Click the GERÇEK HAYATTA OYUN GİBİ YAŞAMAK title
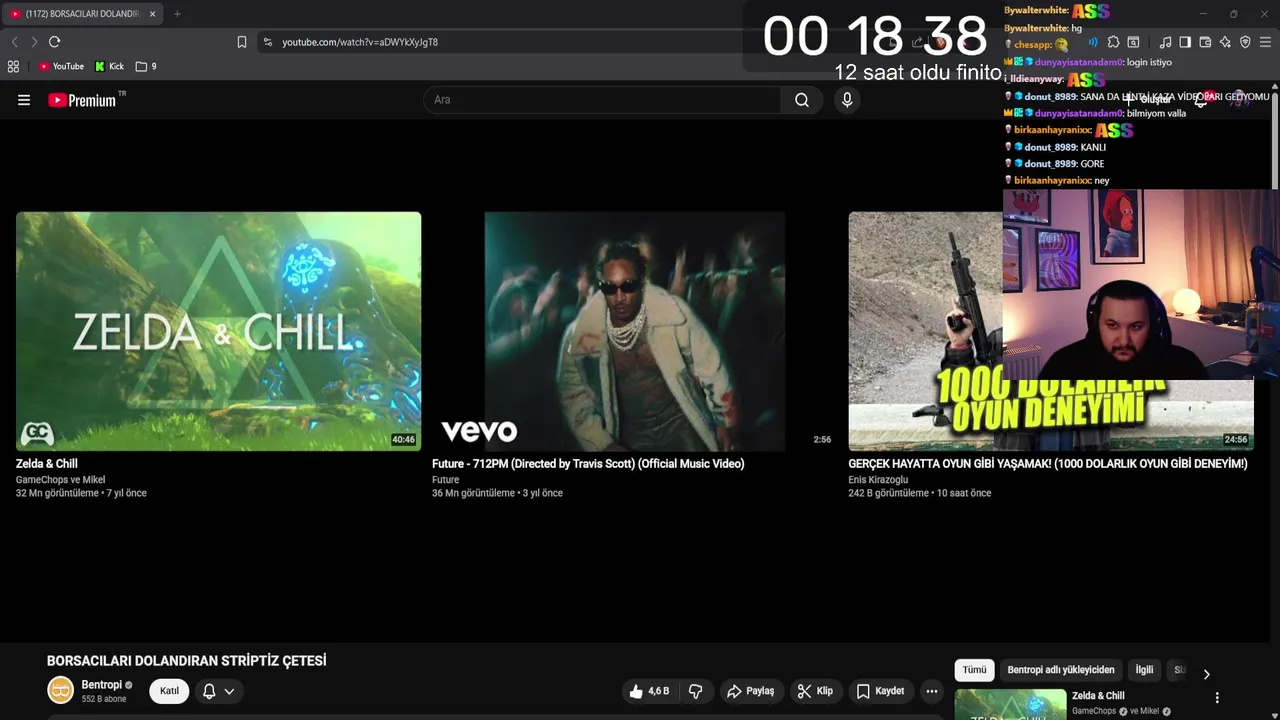1280x720 pixels. [x=1048, y=464]
